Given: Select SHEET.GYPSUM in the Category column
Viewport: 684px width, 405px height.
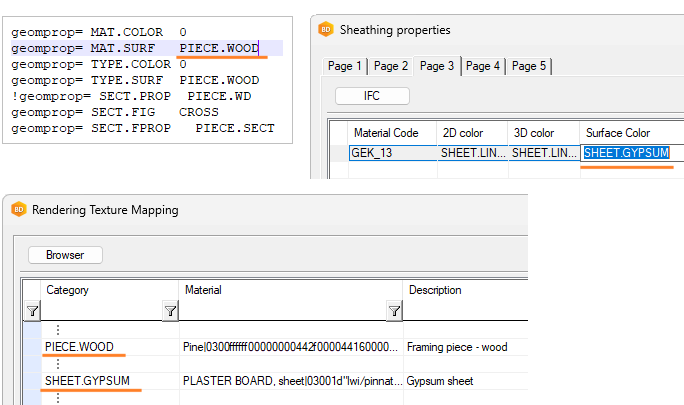Looking at the screenshot, I should [x=86, y=381].
